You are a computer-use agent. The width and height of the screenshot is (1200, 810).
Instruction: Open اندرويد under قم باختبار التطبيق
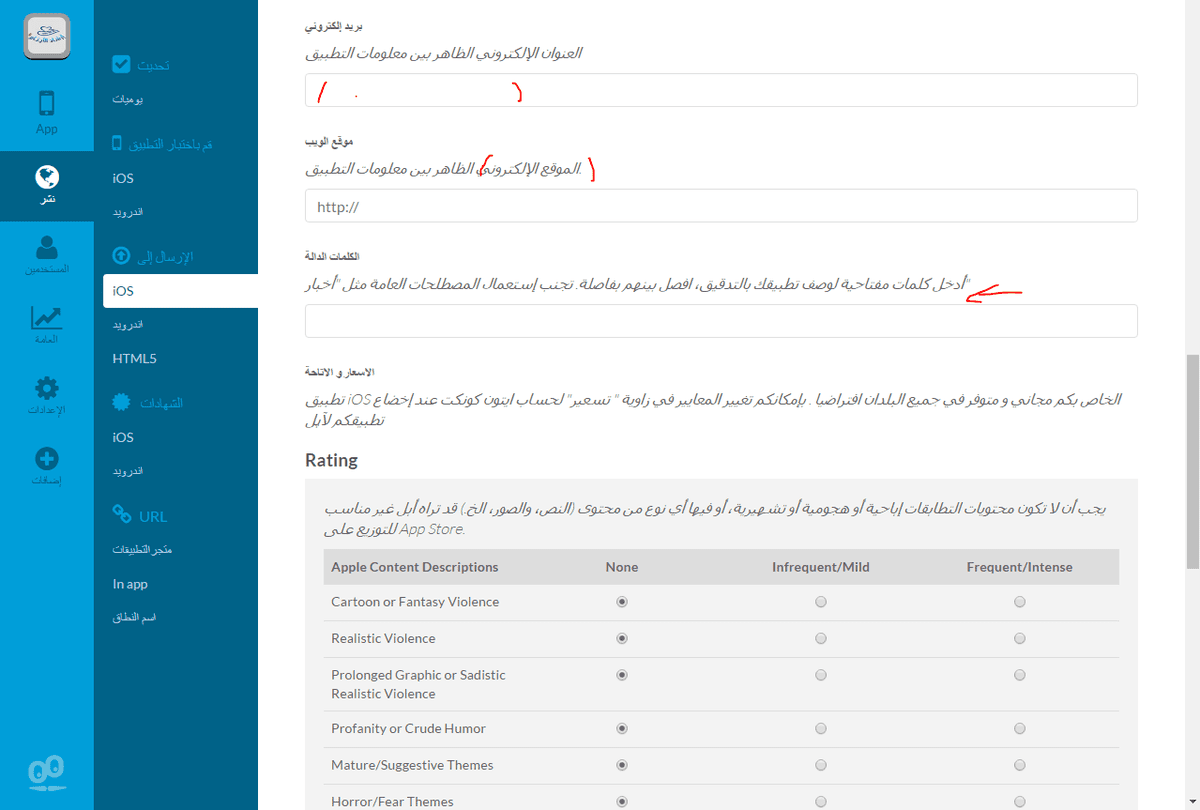128,212
